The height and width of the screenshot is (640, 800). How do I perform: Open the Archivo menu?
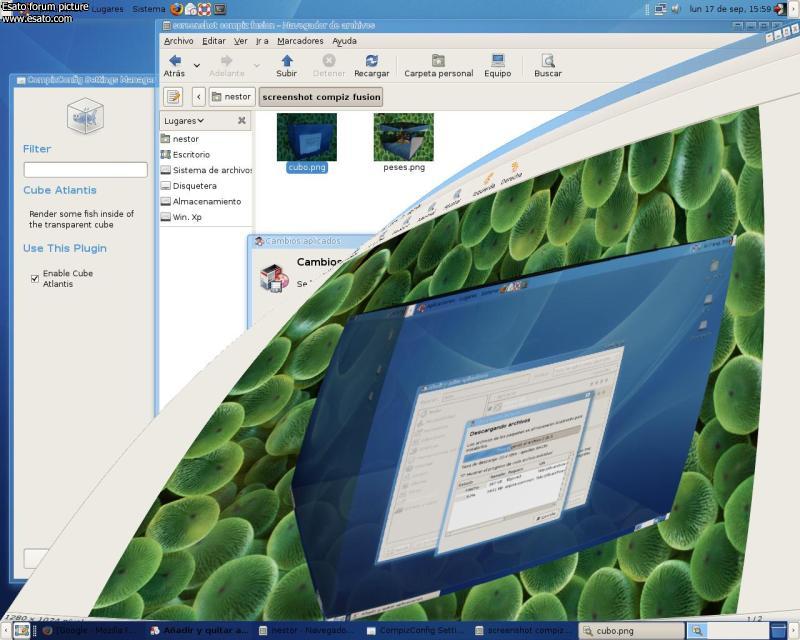click(178, 41)
